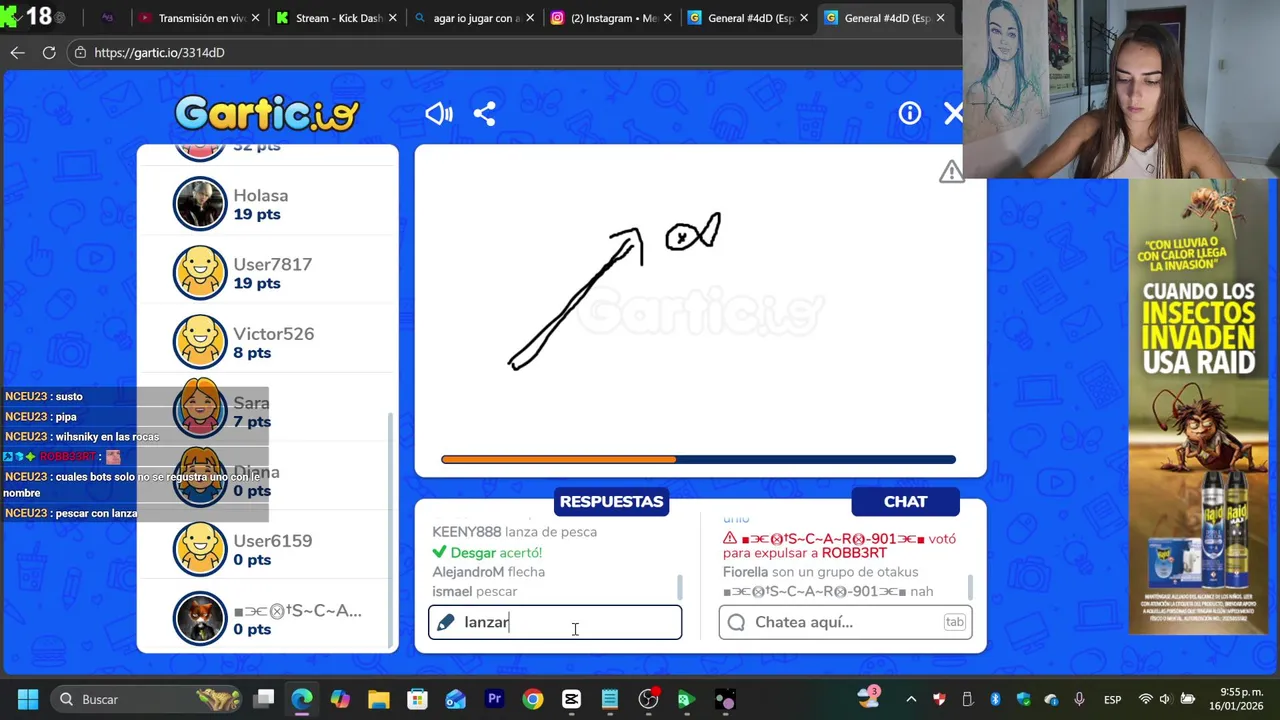The width and height of the screenshot is (1280, 720).
Task: Click the answer row 'AlejandroM flecha'
Action: (489, 572)
